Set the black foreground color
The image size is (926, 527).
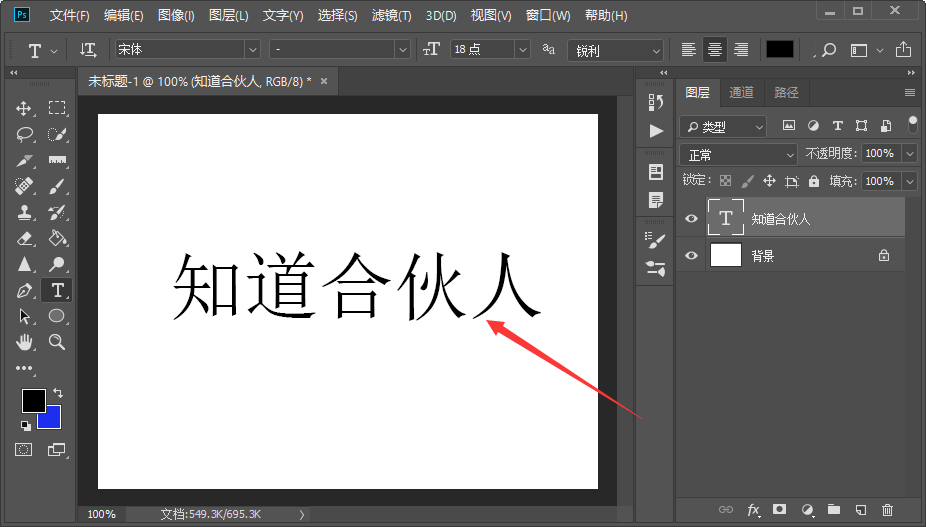point(32,399)
